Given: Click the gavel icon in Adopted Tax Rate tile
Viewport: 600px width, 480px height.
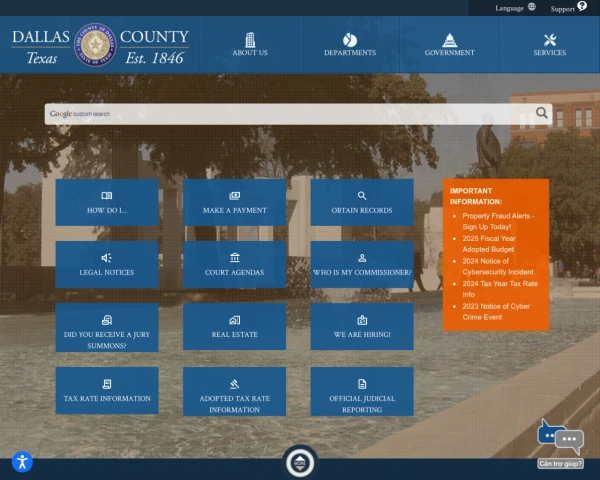Looking at the screenshot, I should point(235,384).
